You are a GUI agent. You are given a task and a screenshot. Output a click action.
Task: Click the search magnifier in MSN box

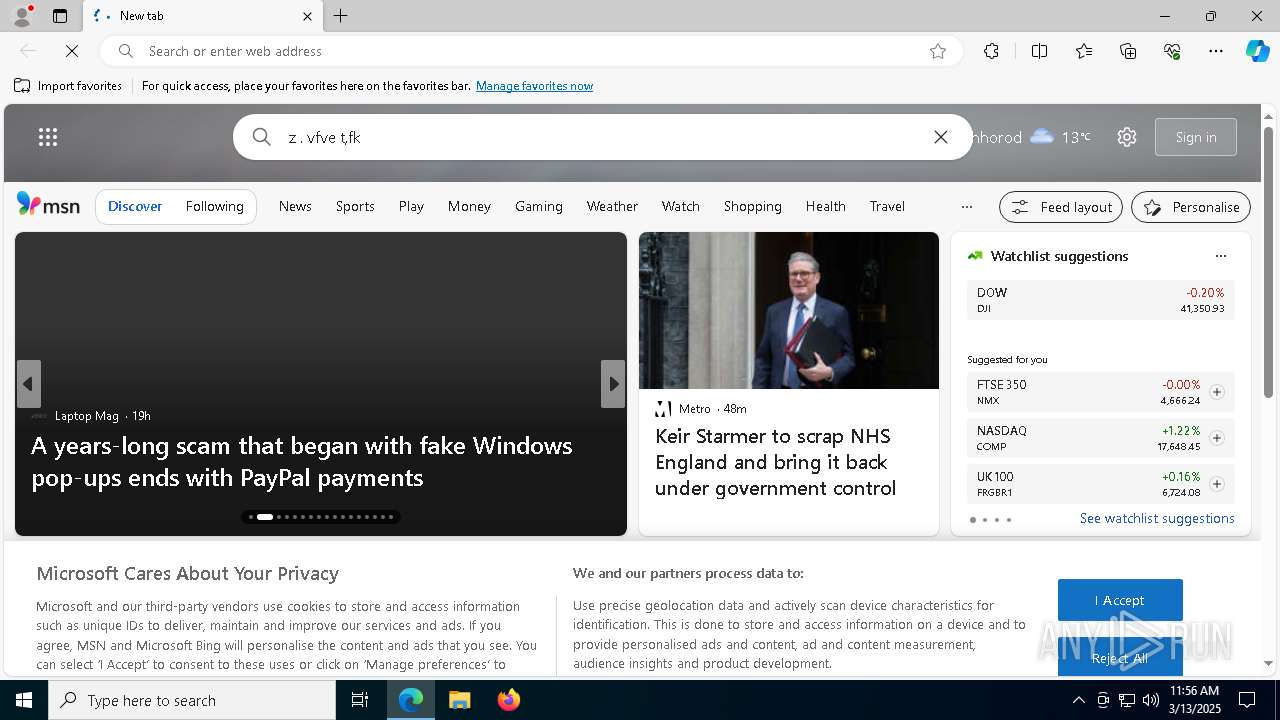click(261, 137)
